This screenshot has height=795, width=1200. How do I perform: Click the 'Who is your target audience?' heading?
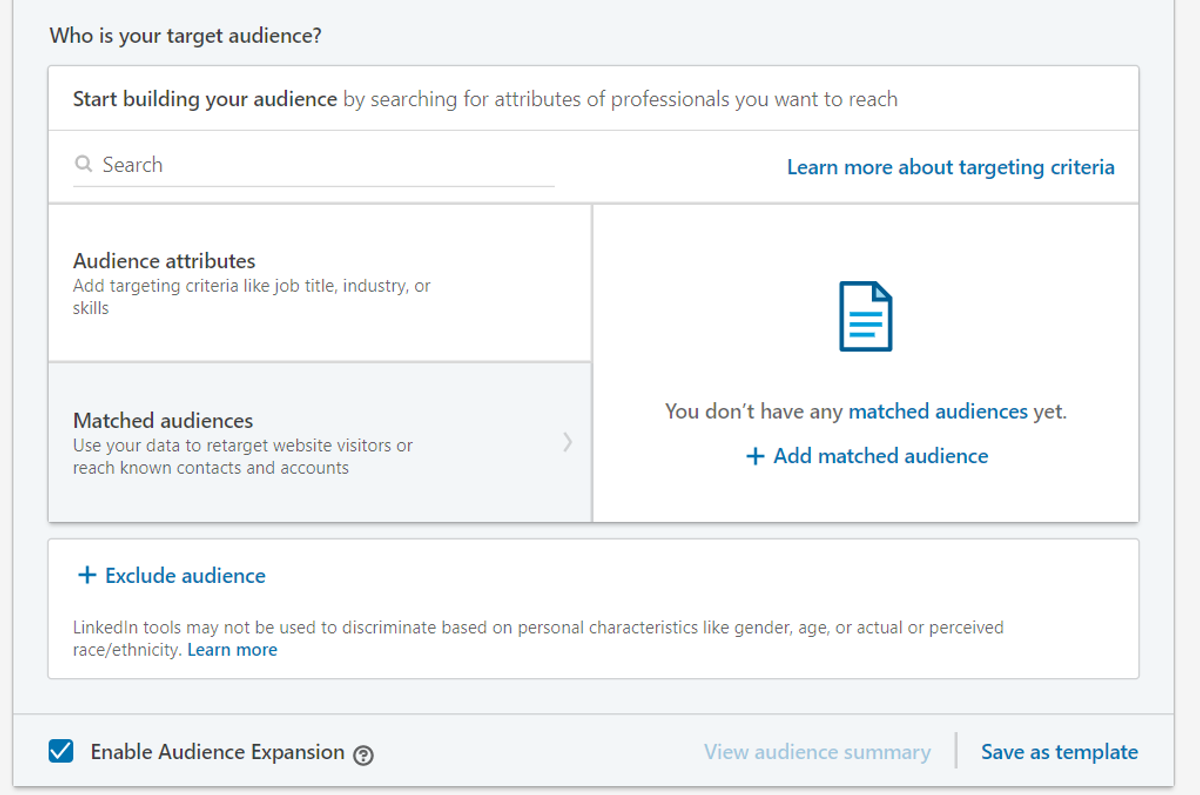pyautogui.click(x=185, y=36)
